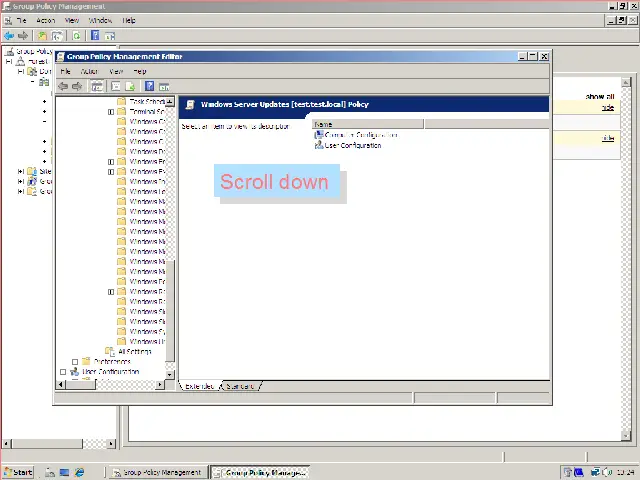Expand Terminal Services folder in editor tree
Screen dimensions: 640x480
pyautogui.click(x=111, y=112)
